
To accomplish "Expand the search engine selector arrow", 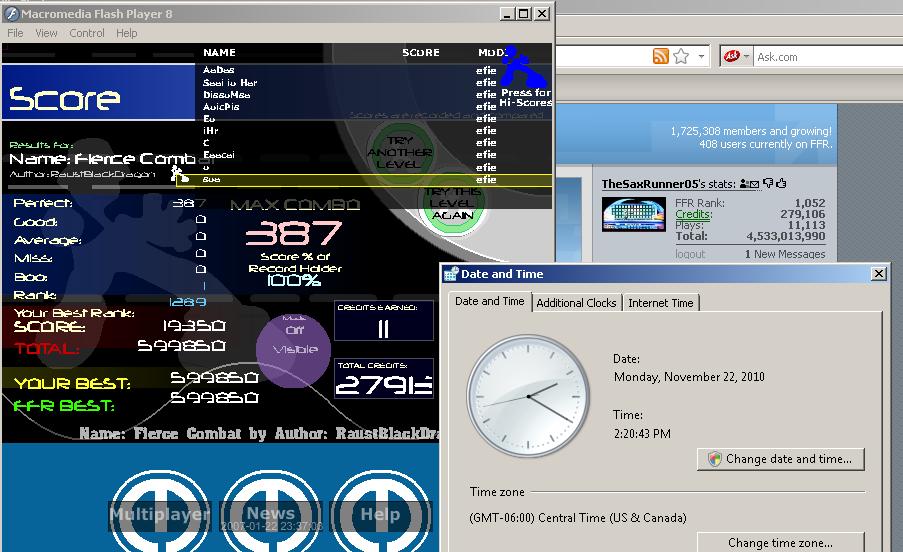I will point(746,56).
